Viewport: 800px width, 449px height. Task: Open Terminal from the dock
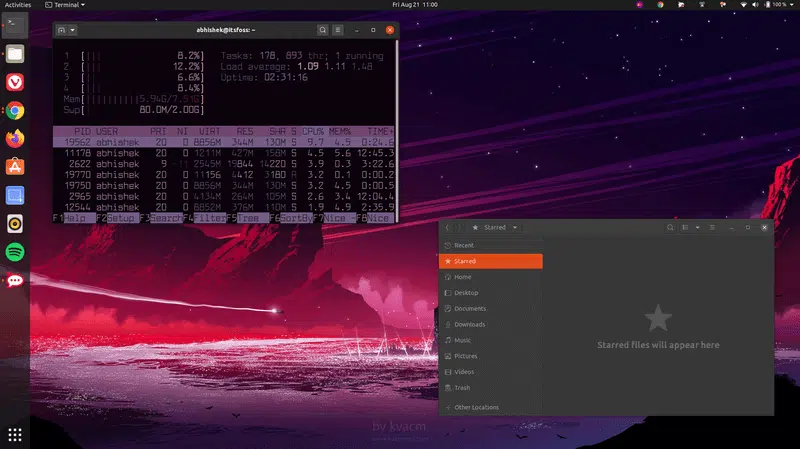pos(15,25)
